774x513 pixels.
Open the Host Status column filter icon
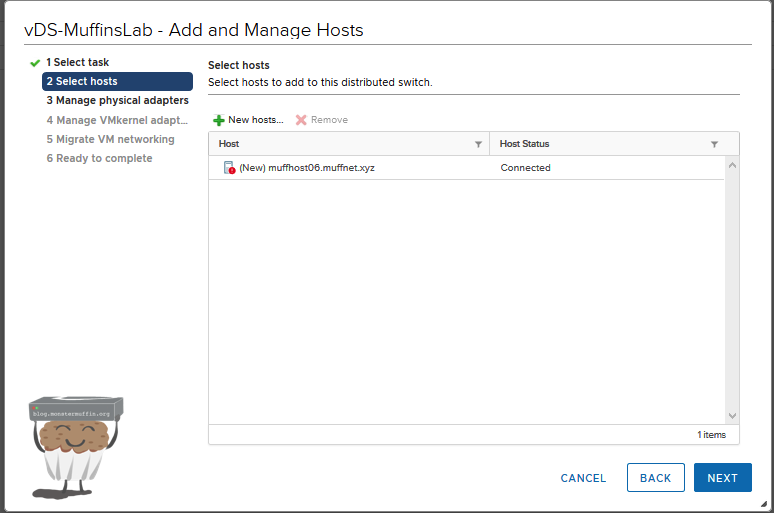click(714, 144)
